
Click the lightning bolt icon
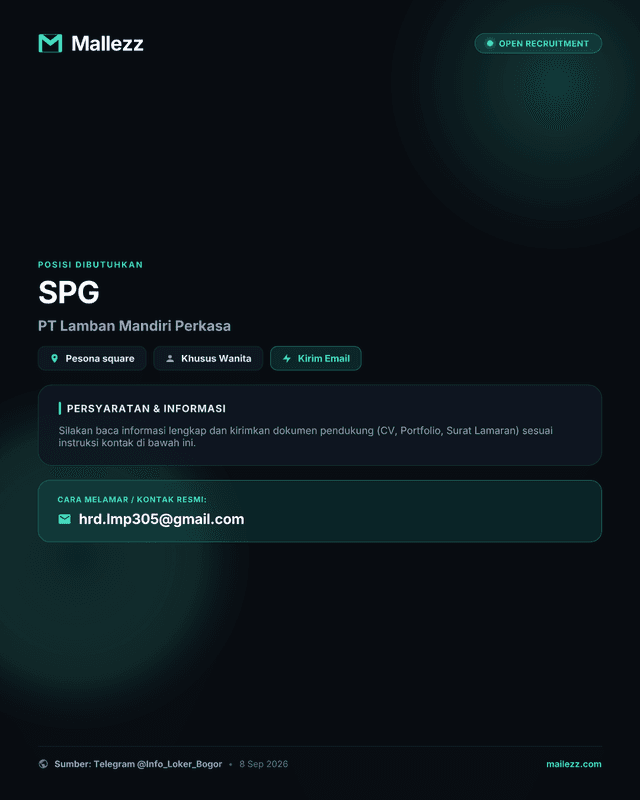pos(287,358)
